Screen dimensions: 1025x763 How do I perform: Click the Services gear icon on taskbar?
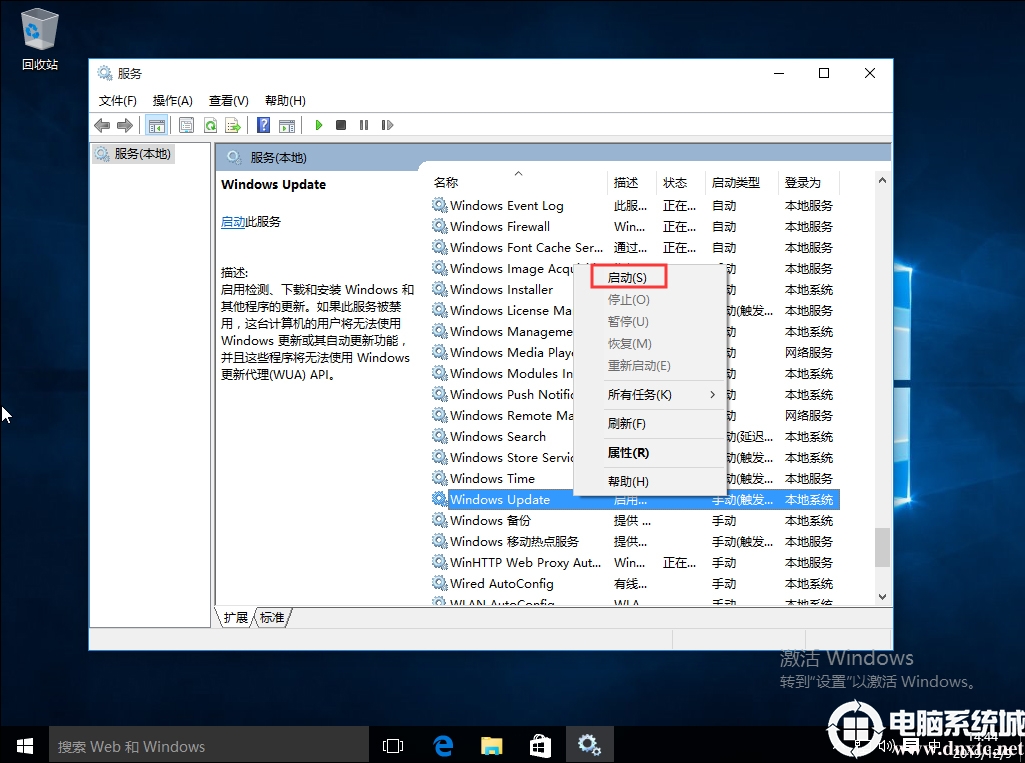click(x=589, y=745)
